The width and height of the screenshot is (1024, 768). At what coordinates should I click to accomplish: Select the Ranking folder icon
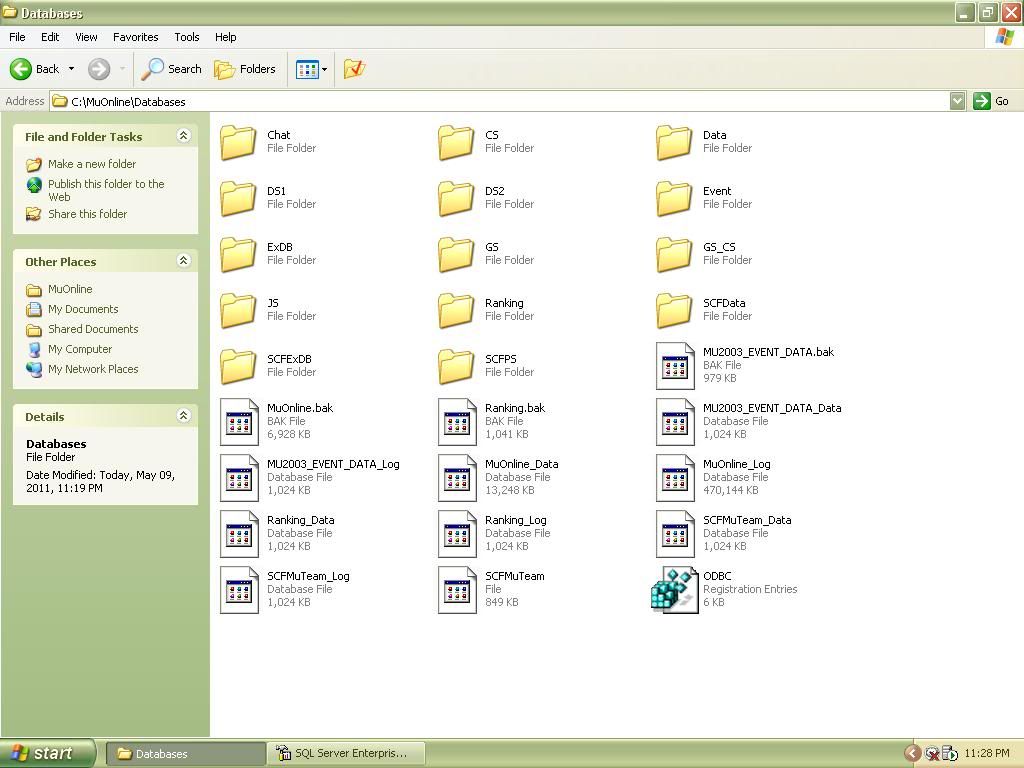point(456,309)
